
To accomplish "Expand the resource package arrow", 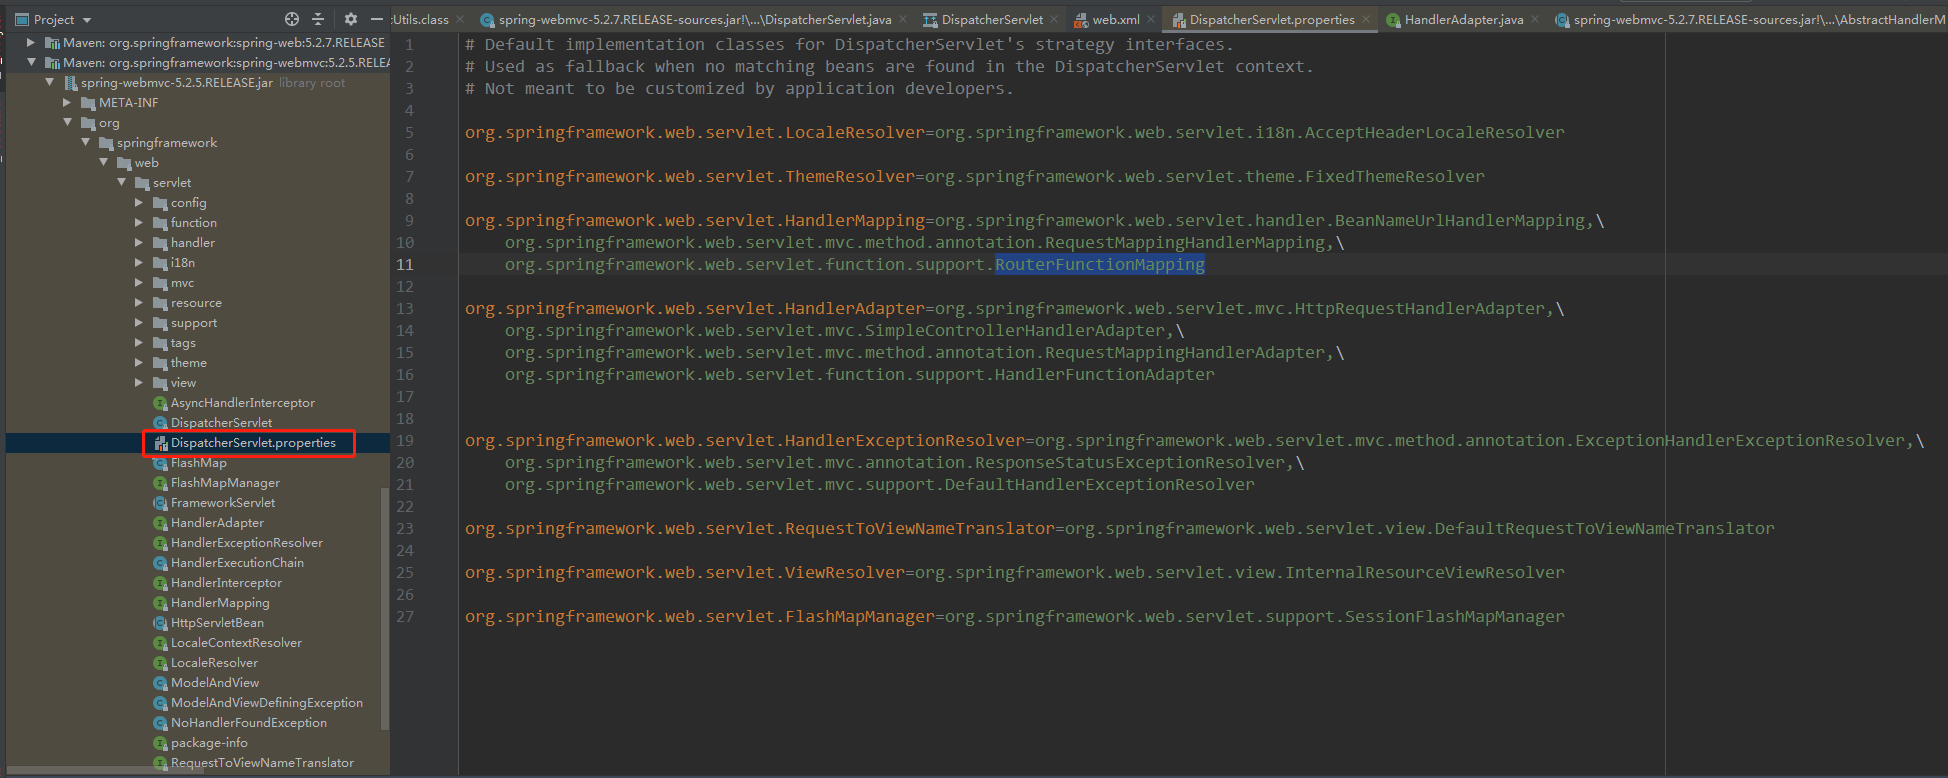I will coord(139,302).
